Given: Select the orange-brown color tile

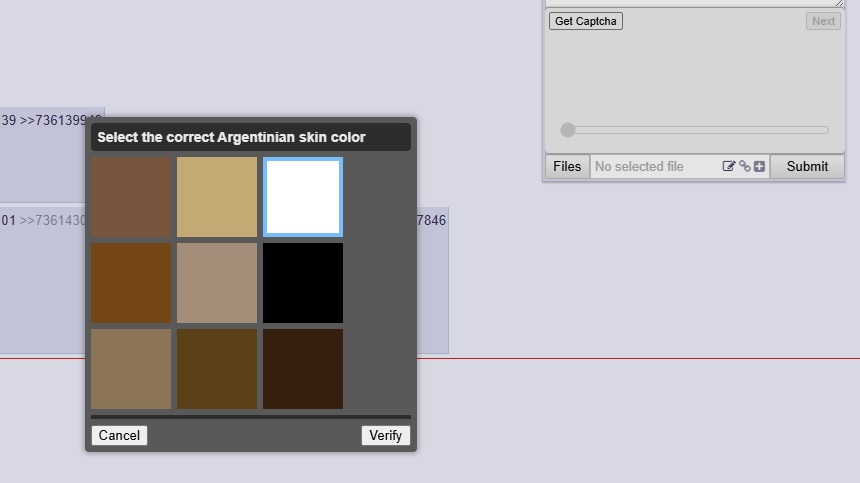Looking at the screenshot, I should point(131,283).
